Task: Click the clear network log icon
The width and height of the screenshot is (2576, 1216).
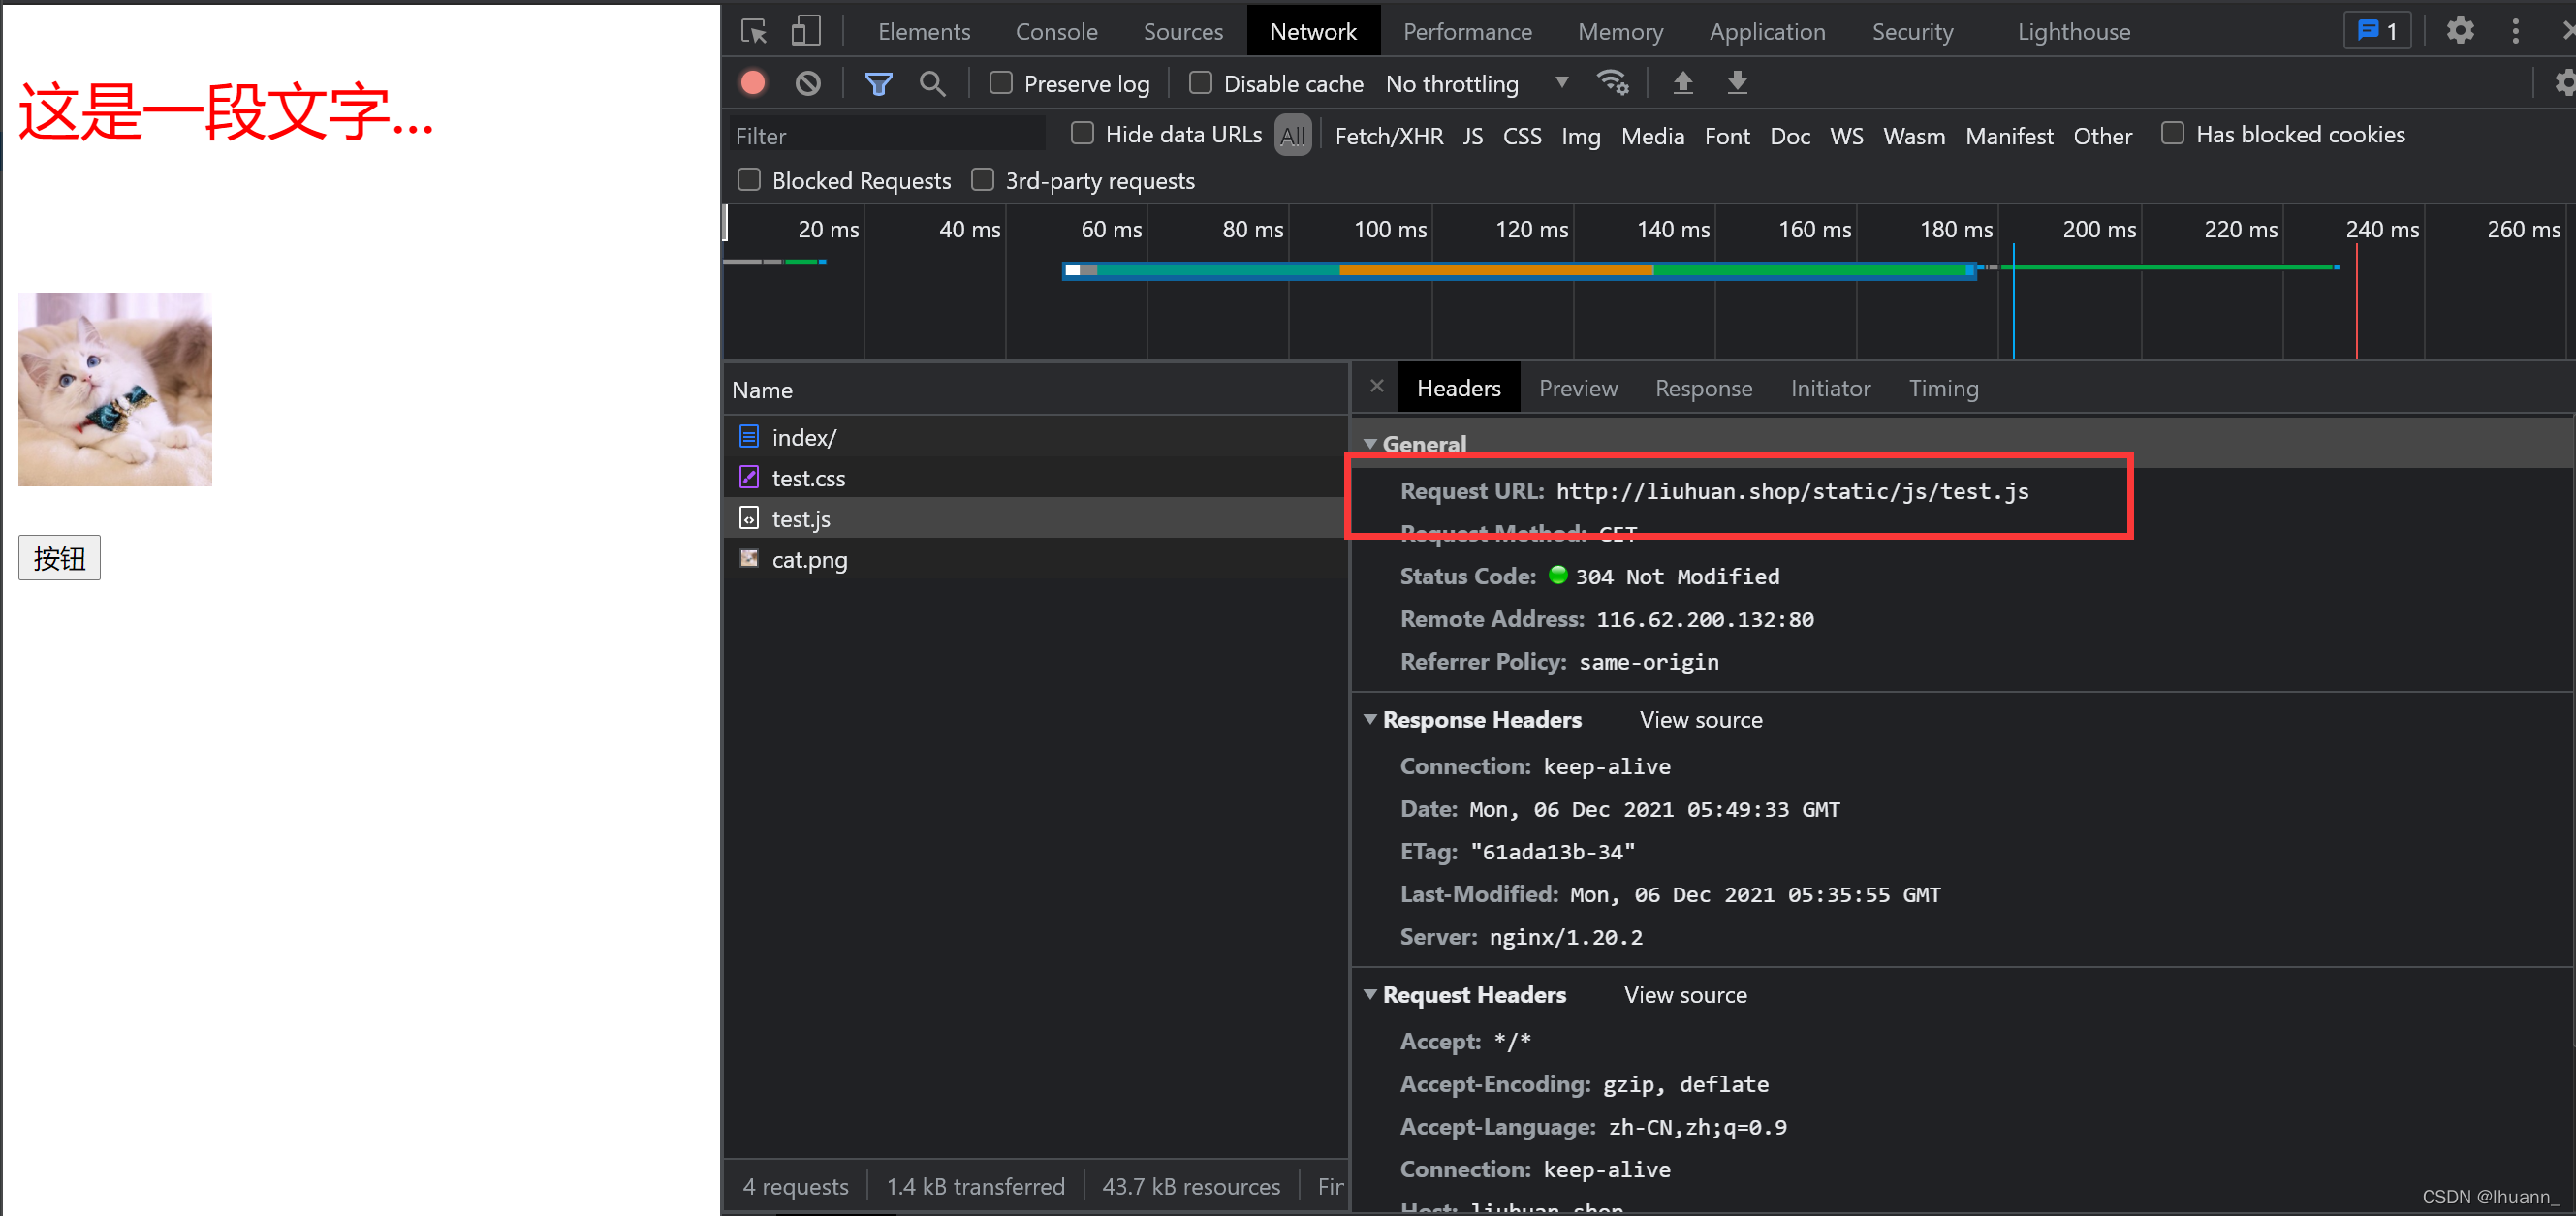Action: pos(806,82)
